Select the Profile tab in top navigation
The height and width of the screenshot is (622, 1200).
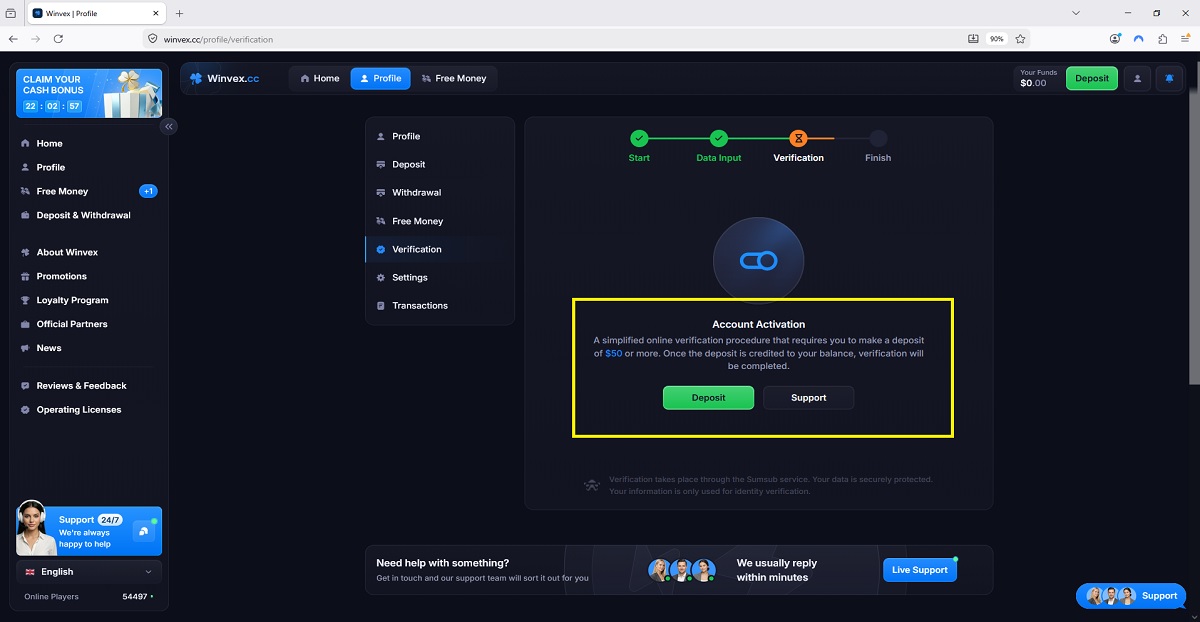(x=380, y=78)
